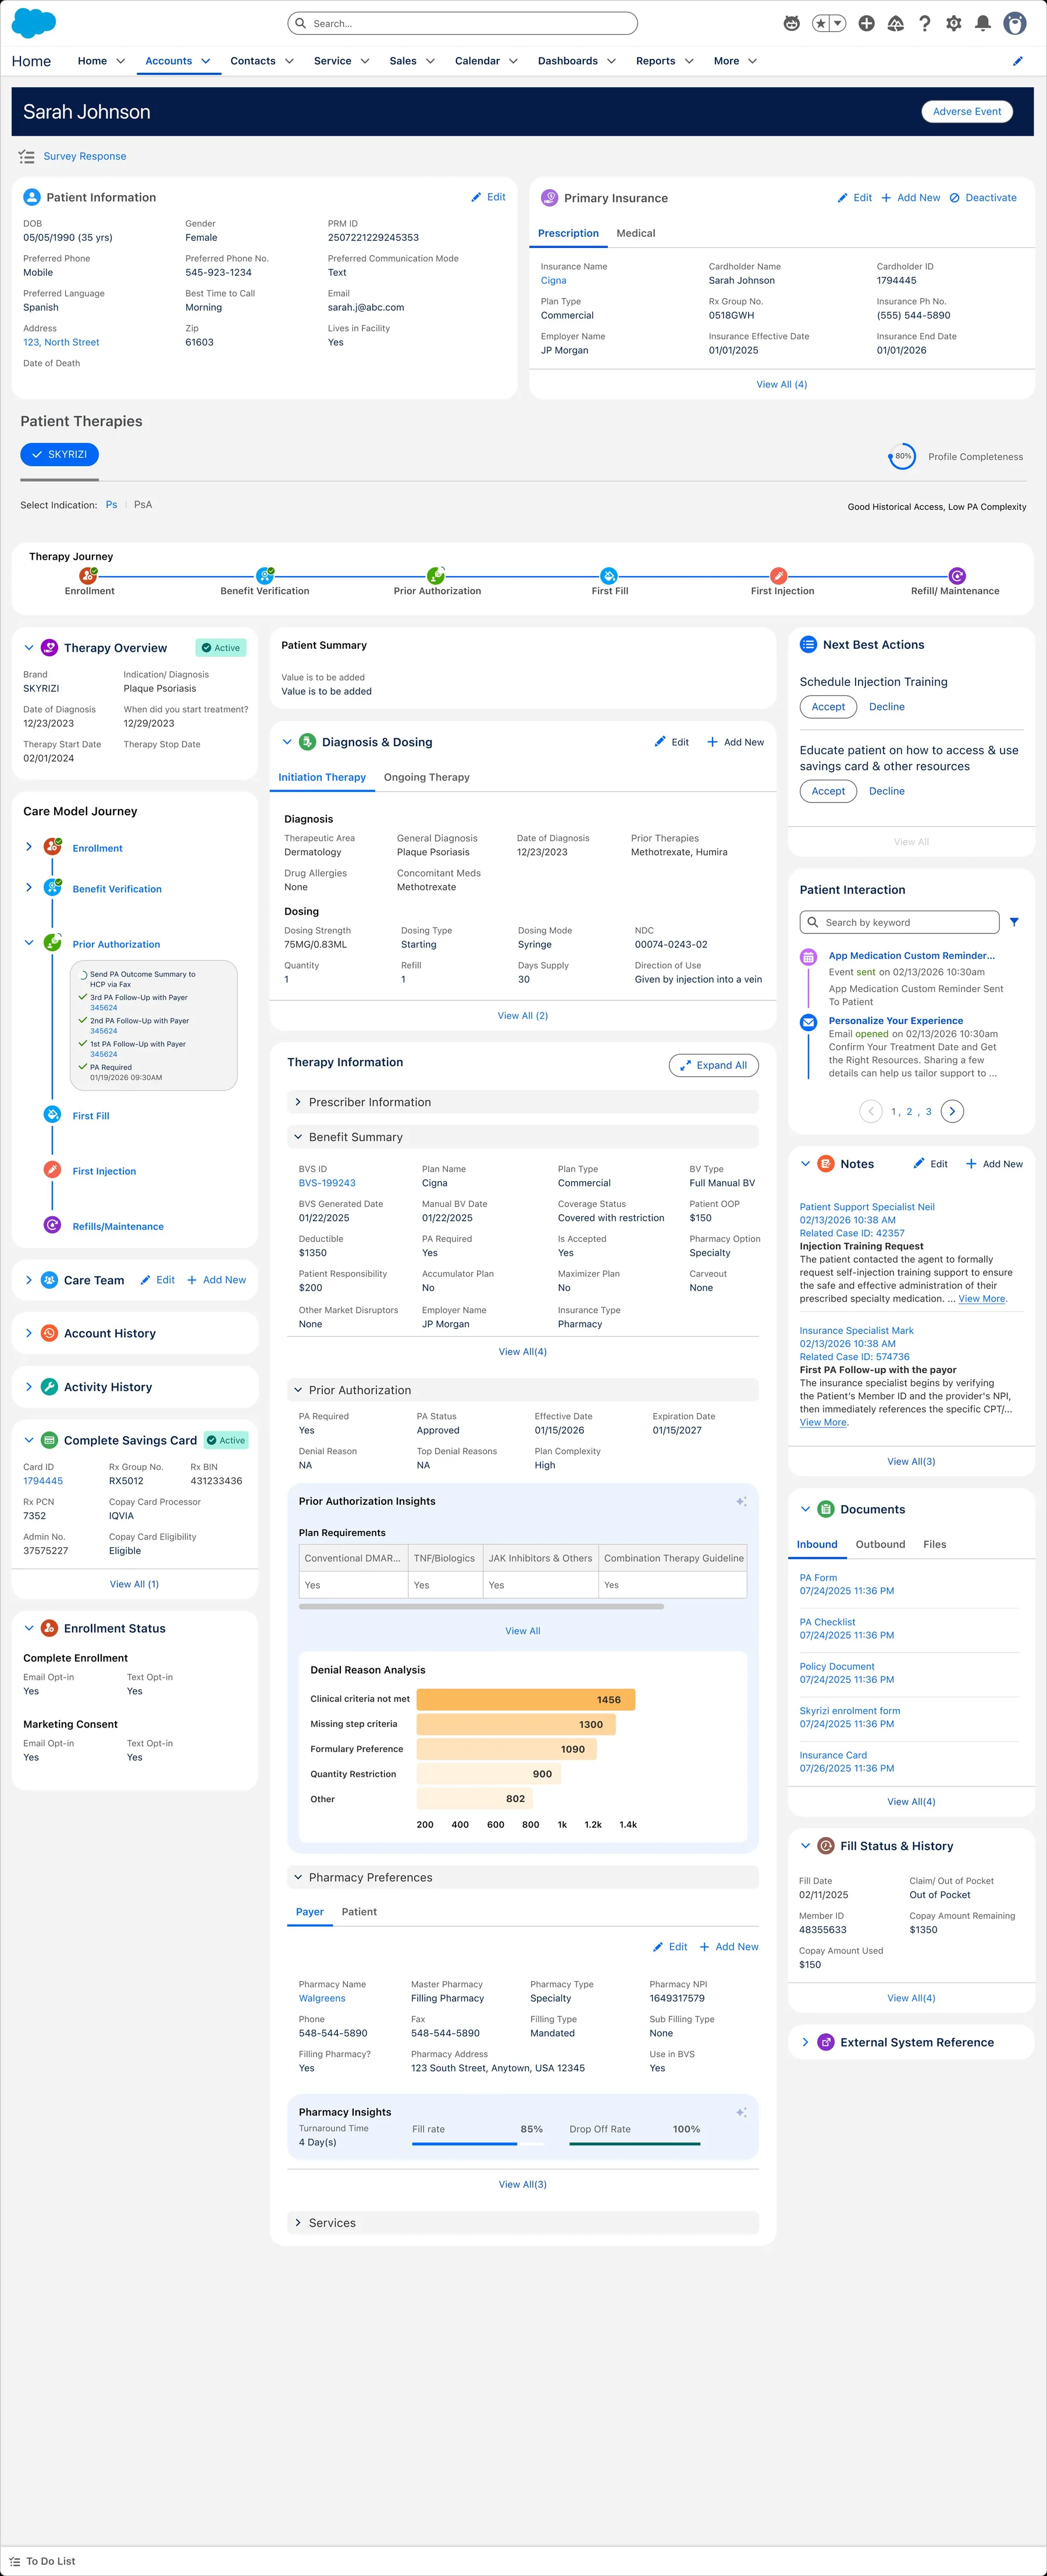Open the Outbound documents tab
This screenshot has height=2576, width=1047.
880,1544
